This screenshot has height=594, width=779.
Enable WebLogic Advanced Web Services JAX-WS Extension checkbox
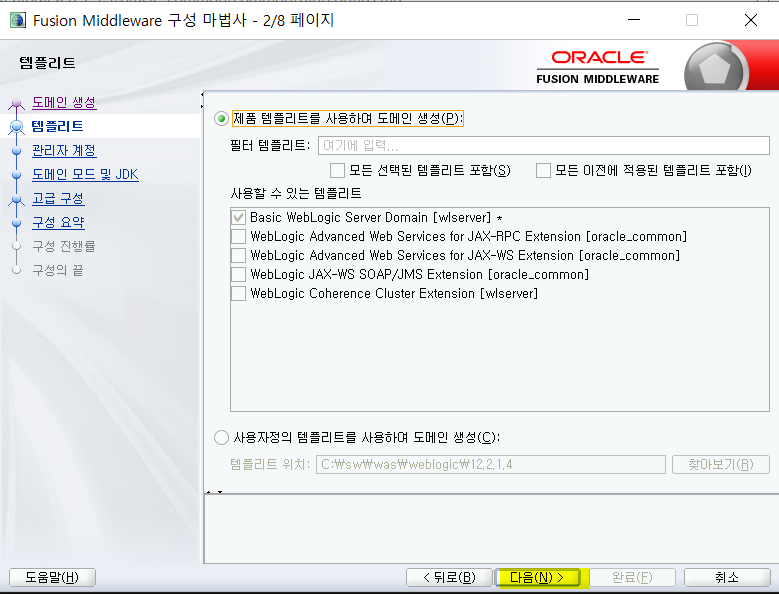[x=238, y=255]
